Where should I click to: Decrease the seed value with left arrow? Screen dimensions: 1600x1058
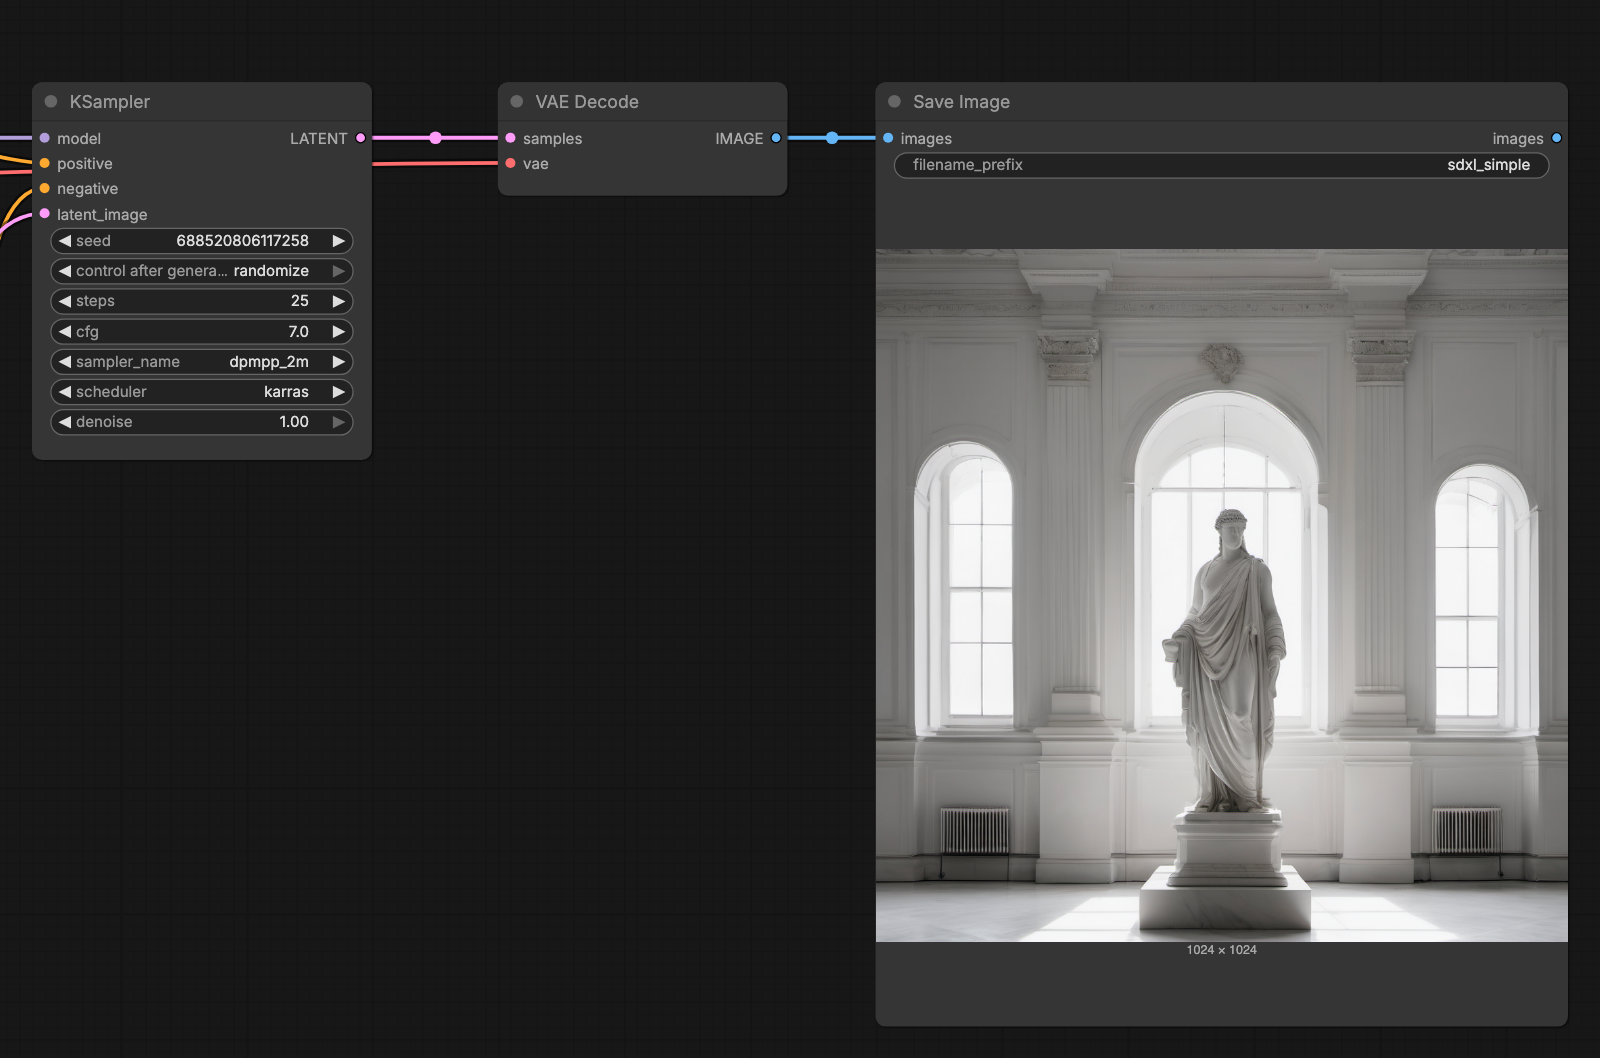pos(65,241)
